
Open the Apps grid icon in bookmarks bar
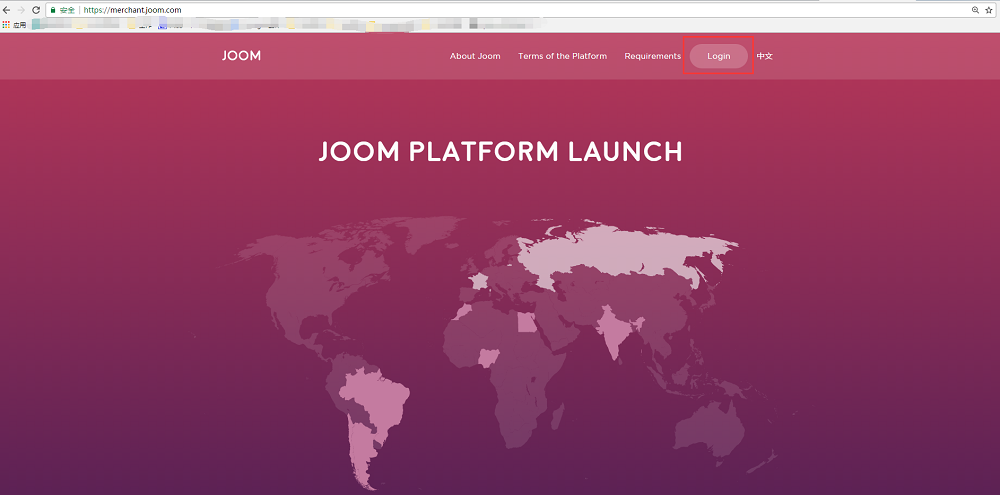(x=6, y=24)
